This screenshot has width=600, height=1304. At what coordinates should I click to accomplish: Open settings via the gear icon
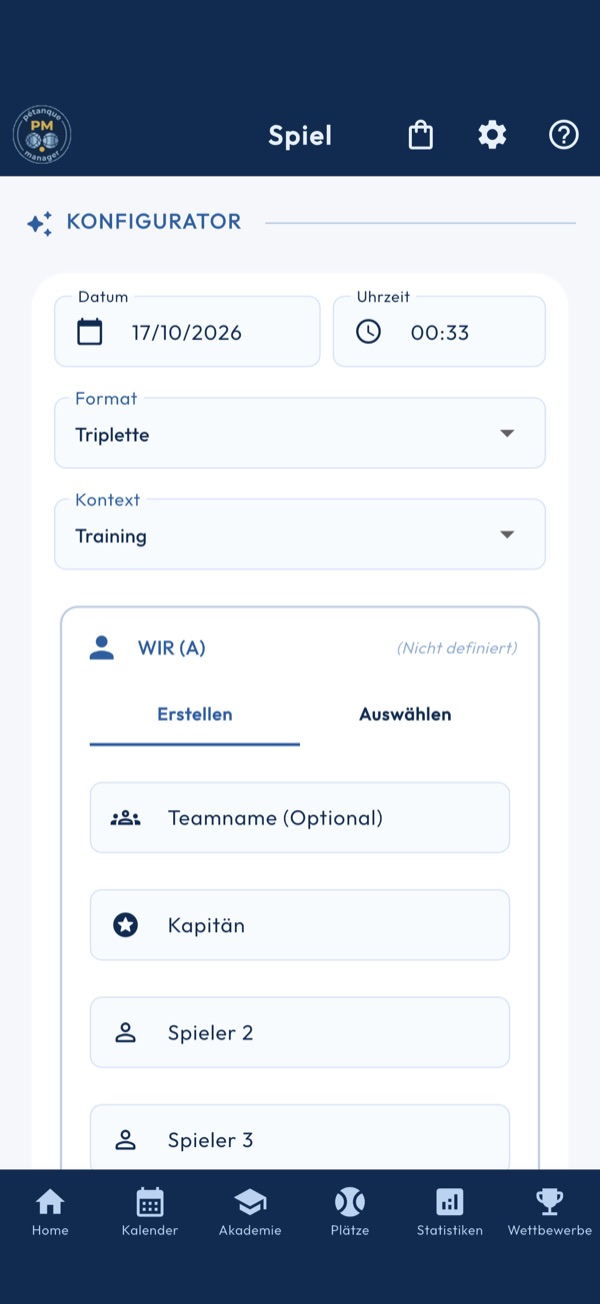pos(492,135)
